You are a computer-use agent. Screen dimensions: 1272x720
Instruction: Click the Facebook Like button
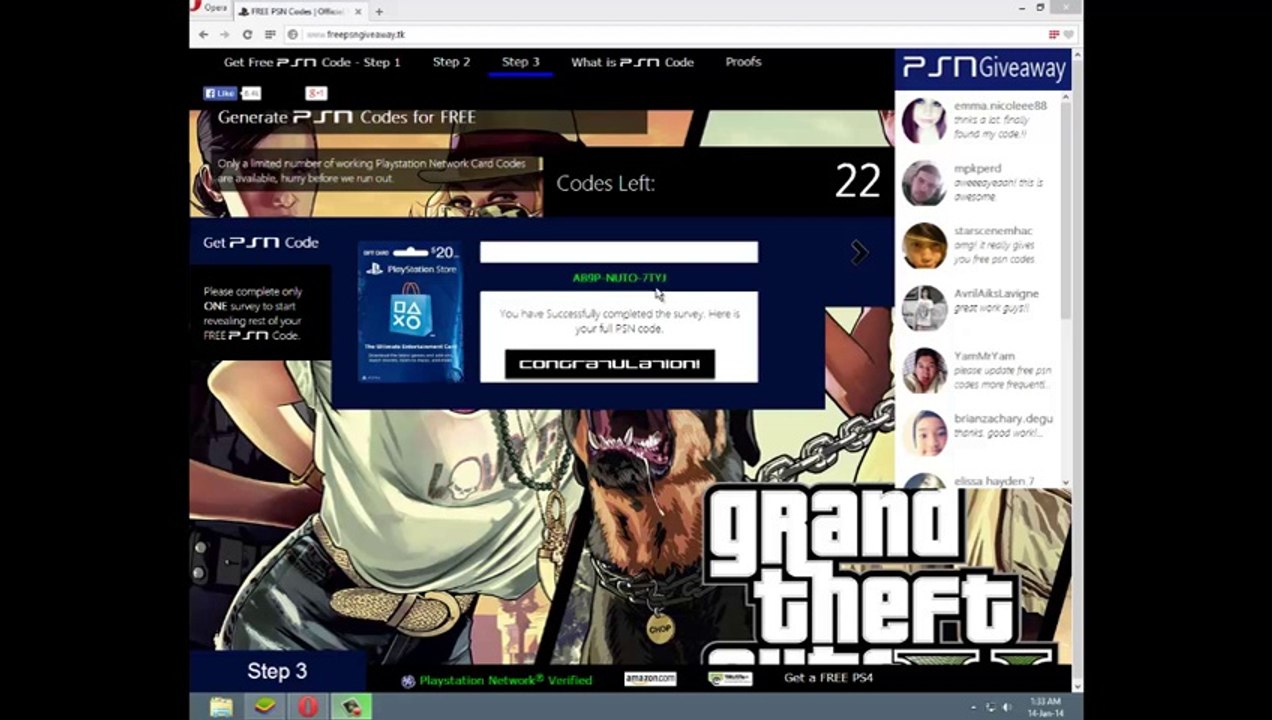click(x=220, y=93)
